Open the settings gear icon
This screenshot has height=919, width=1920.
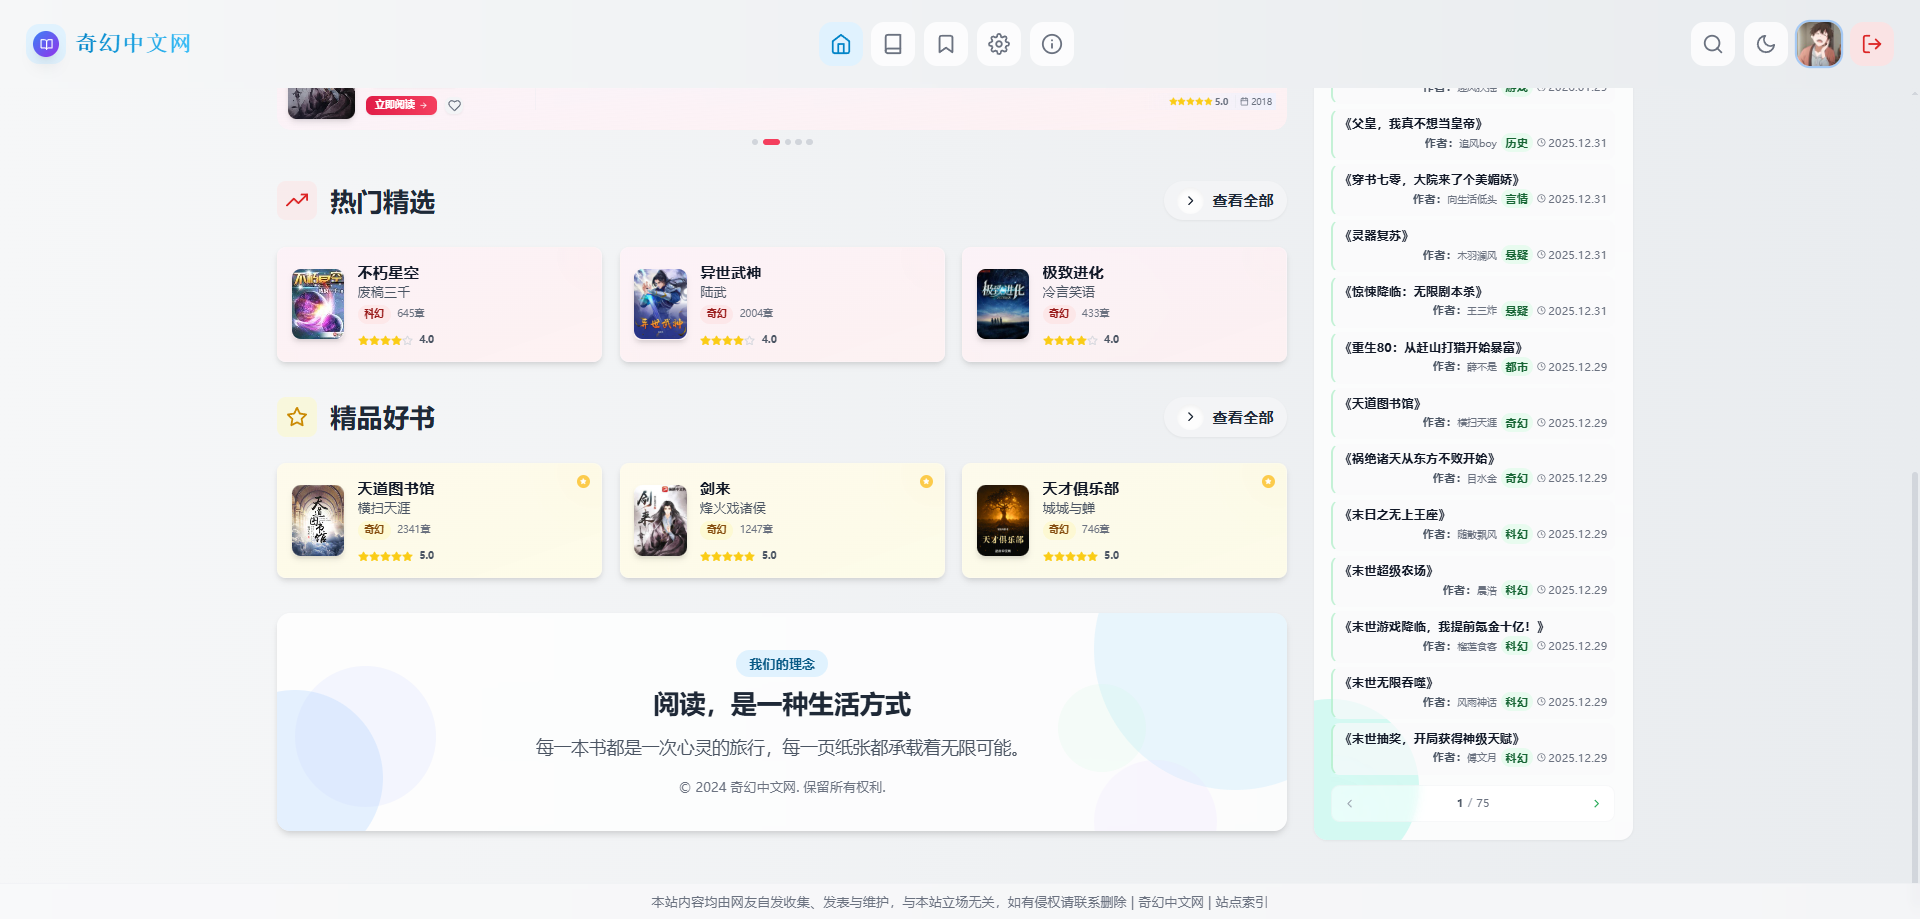[999, 44]
